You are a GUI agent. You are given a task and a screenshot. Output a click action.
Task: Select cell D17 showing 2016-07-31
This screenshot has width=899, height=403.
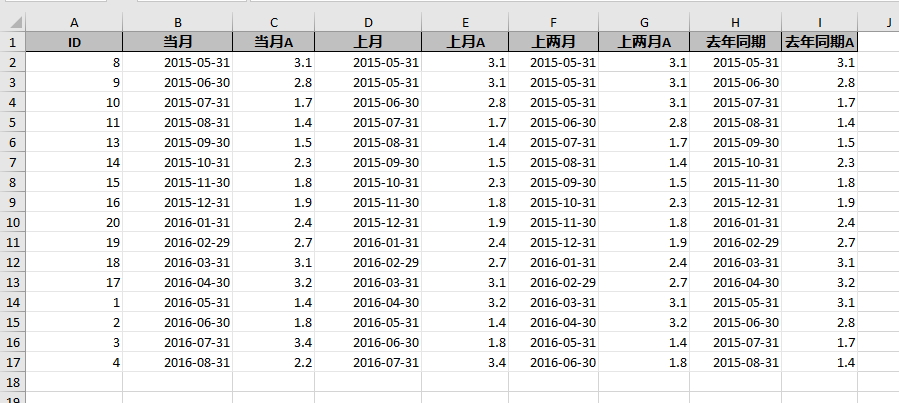click(x=368, y=362)
